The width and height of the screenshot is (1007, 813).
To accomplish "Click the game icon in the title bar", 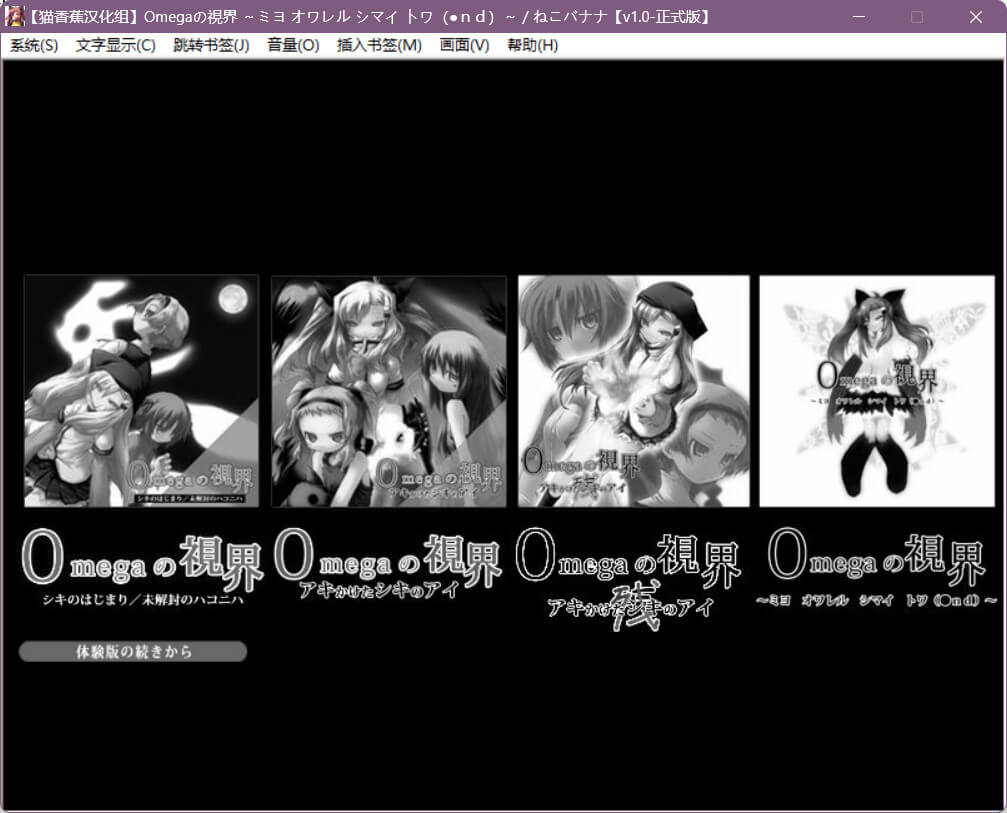I will [15, 16].
